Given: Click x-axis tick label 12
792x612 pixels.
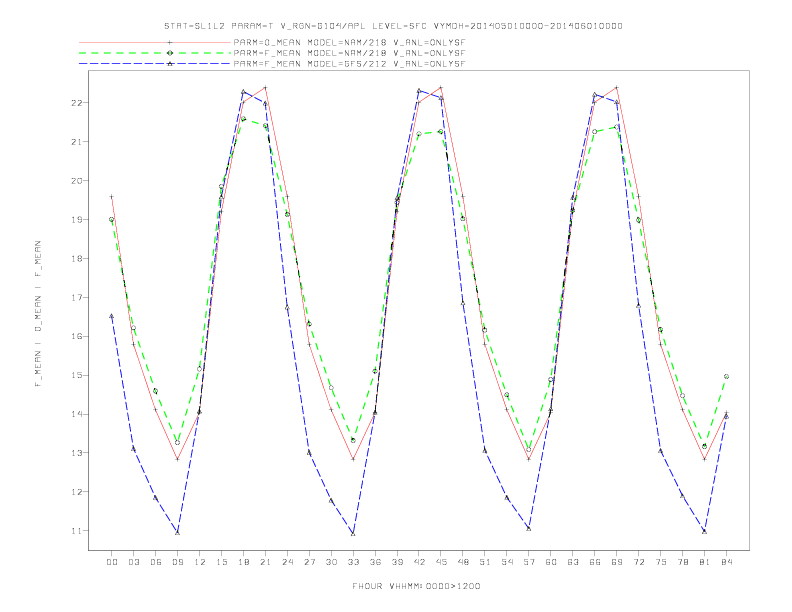Looking at the screenshot, I should point(200,562).
